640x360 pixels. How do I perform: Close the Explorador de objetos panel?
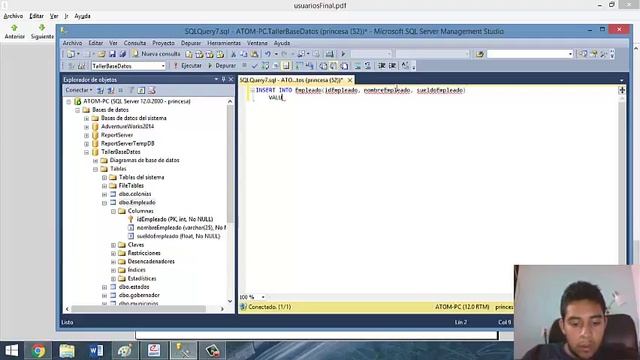(x=231, y=79)
